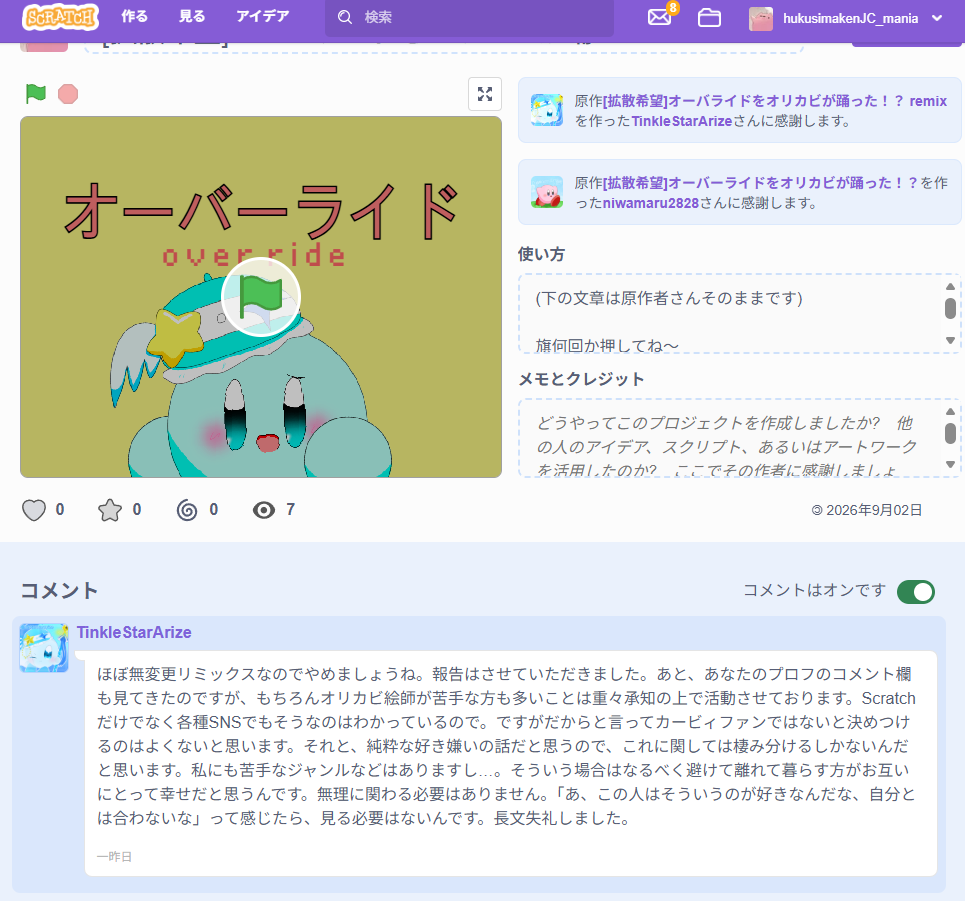Click the Scratch logo

60,17
